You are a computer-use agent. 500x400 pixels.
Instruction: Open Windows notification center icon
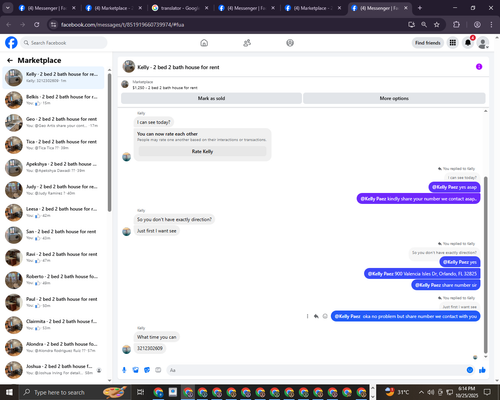pyautogui.click(x=487, y=392)
